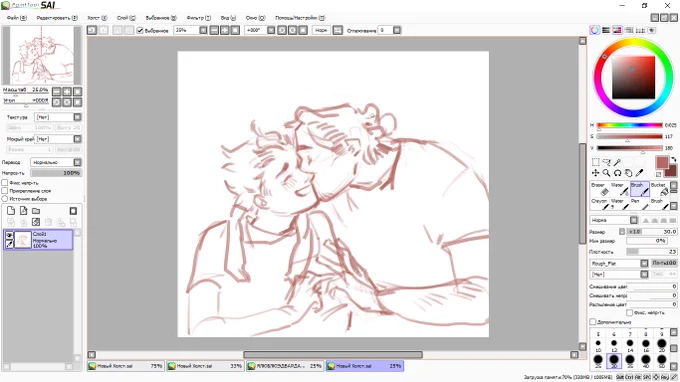Toggle Дополнительно brush settings checkbox
Viewport: 680px width, 382px height.
(593, 322)
